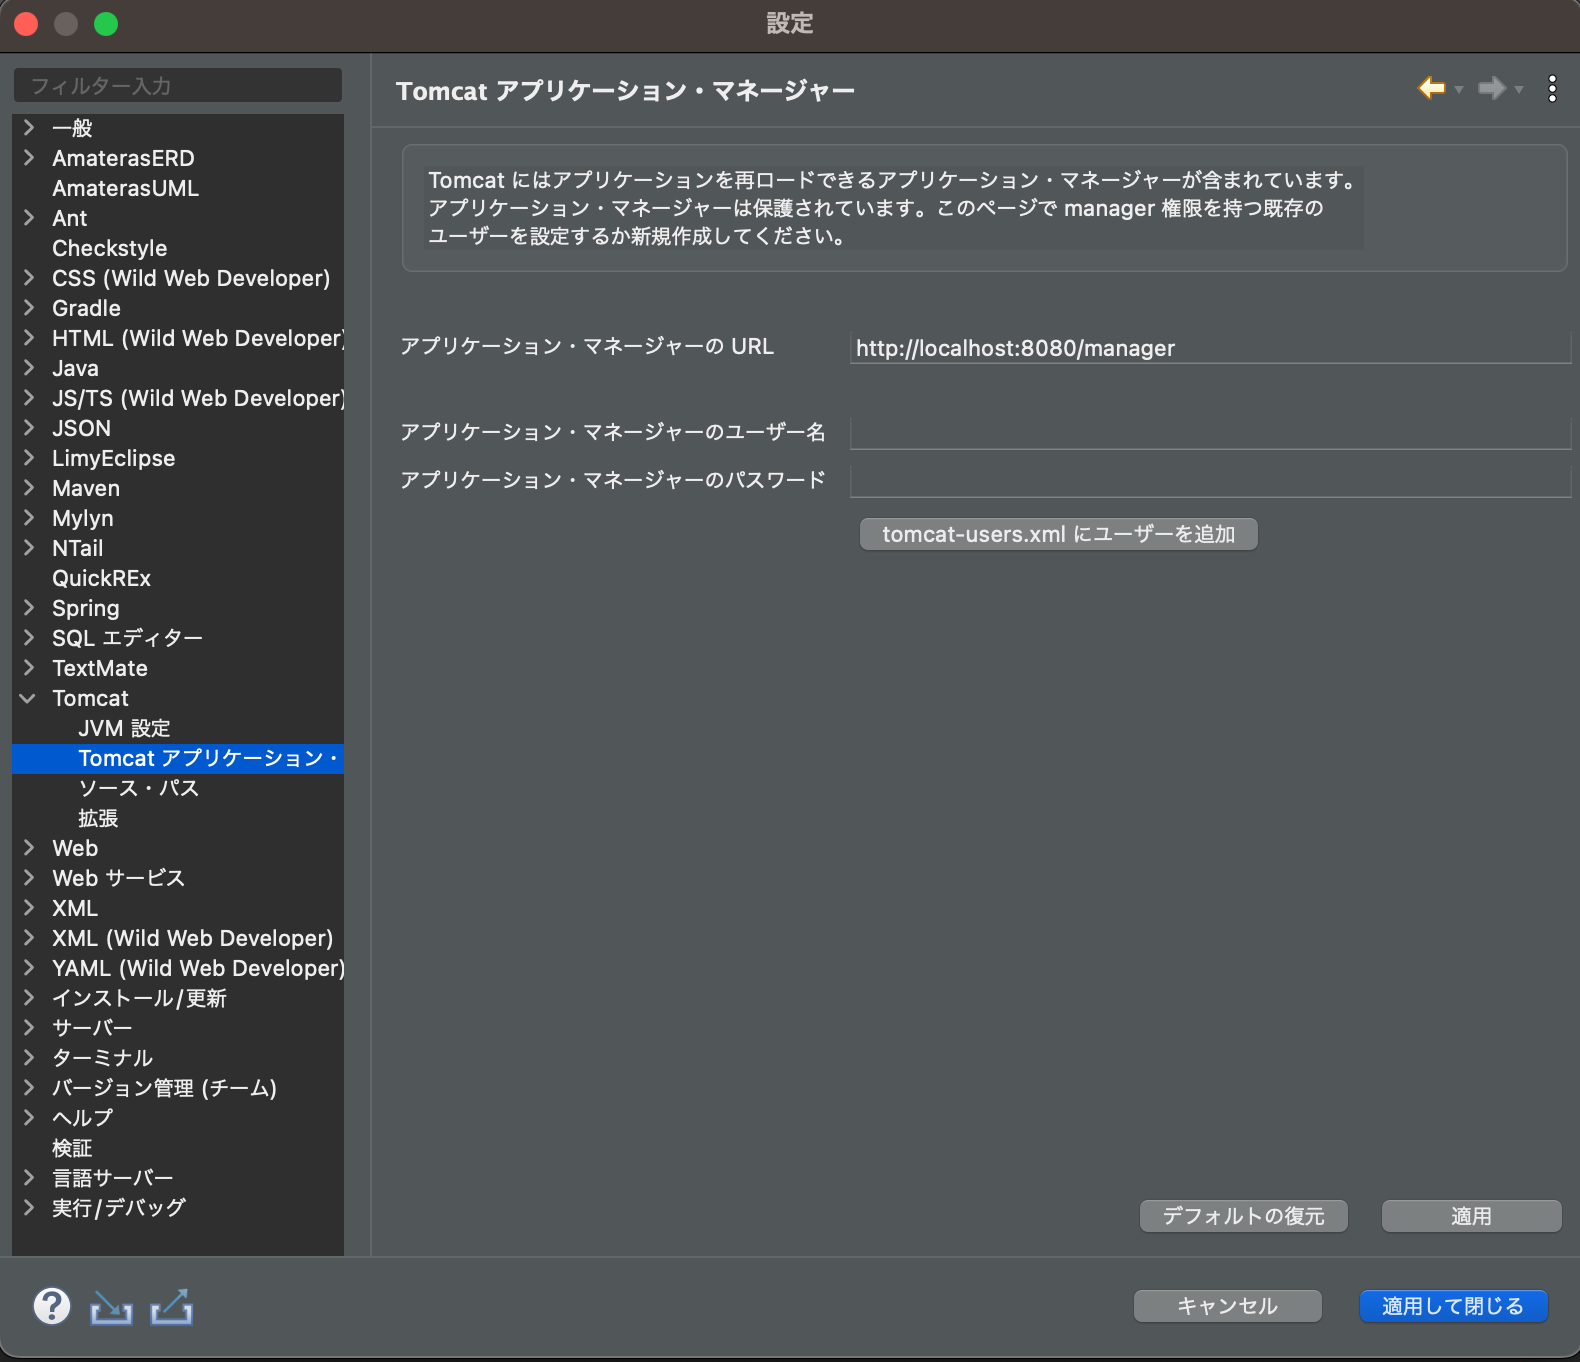The image size is (1580, 1362).
Task: Select QuickREx in the tree
Action: 101,578
